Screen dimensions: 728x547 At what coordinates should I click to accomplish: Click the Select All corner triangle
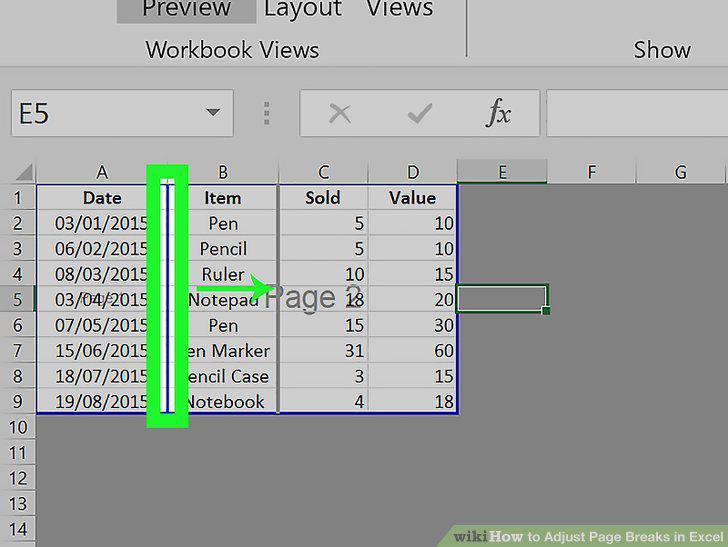pos(24,172)
